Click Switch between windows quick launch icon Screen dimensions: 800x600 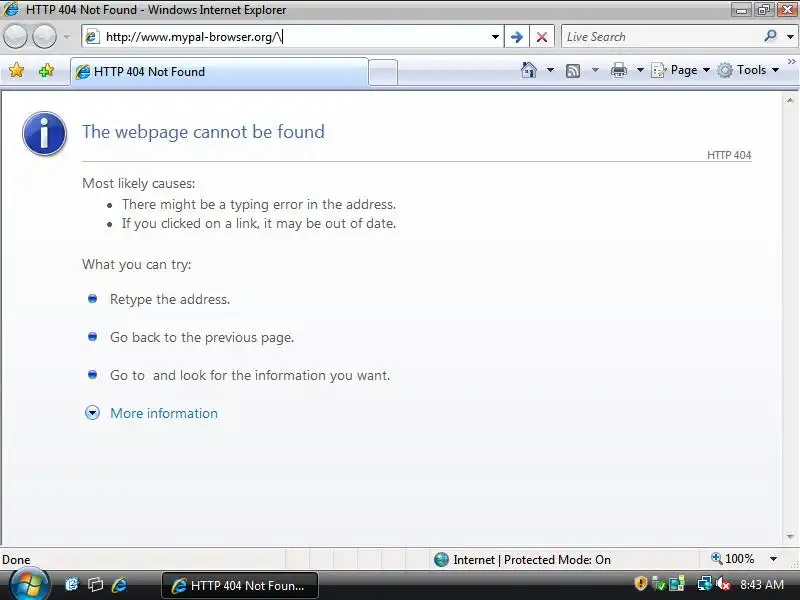pyautogui.click(x=95, y=585)
